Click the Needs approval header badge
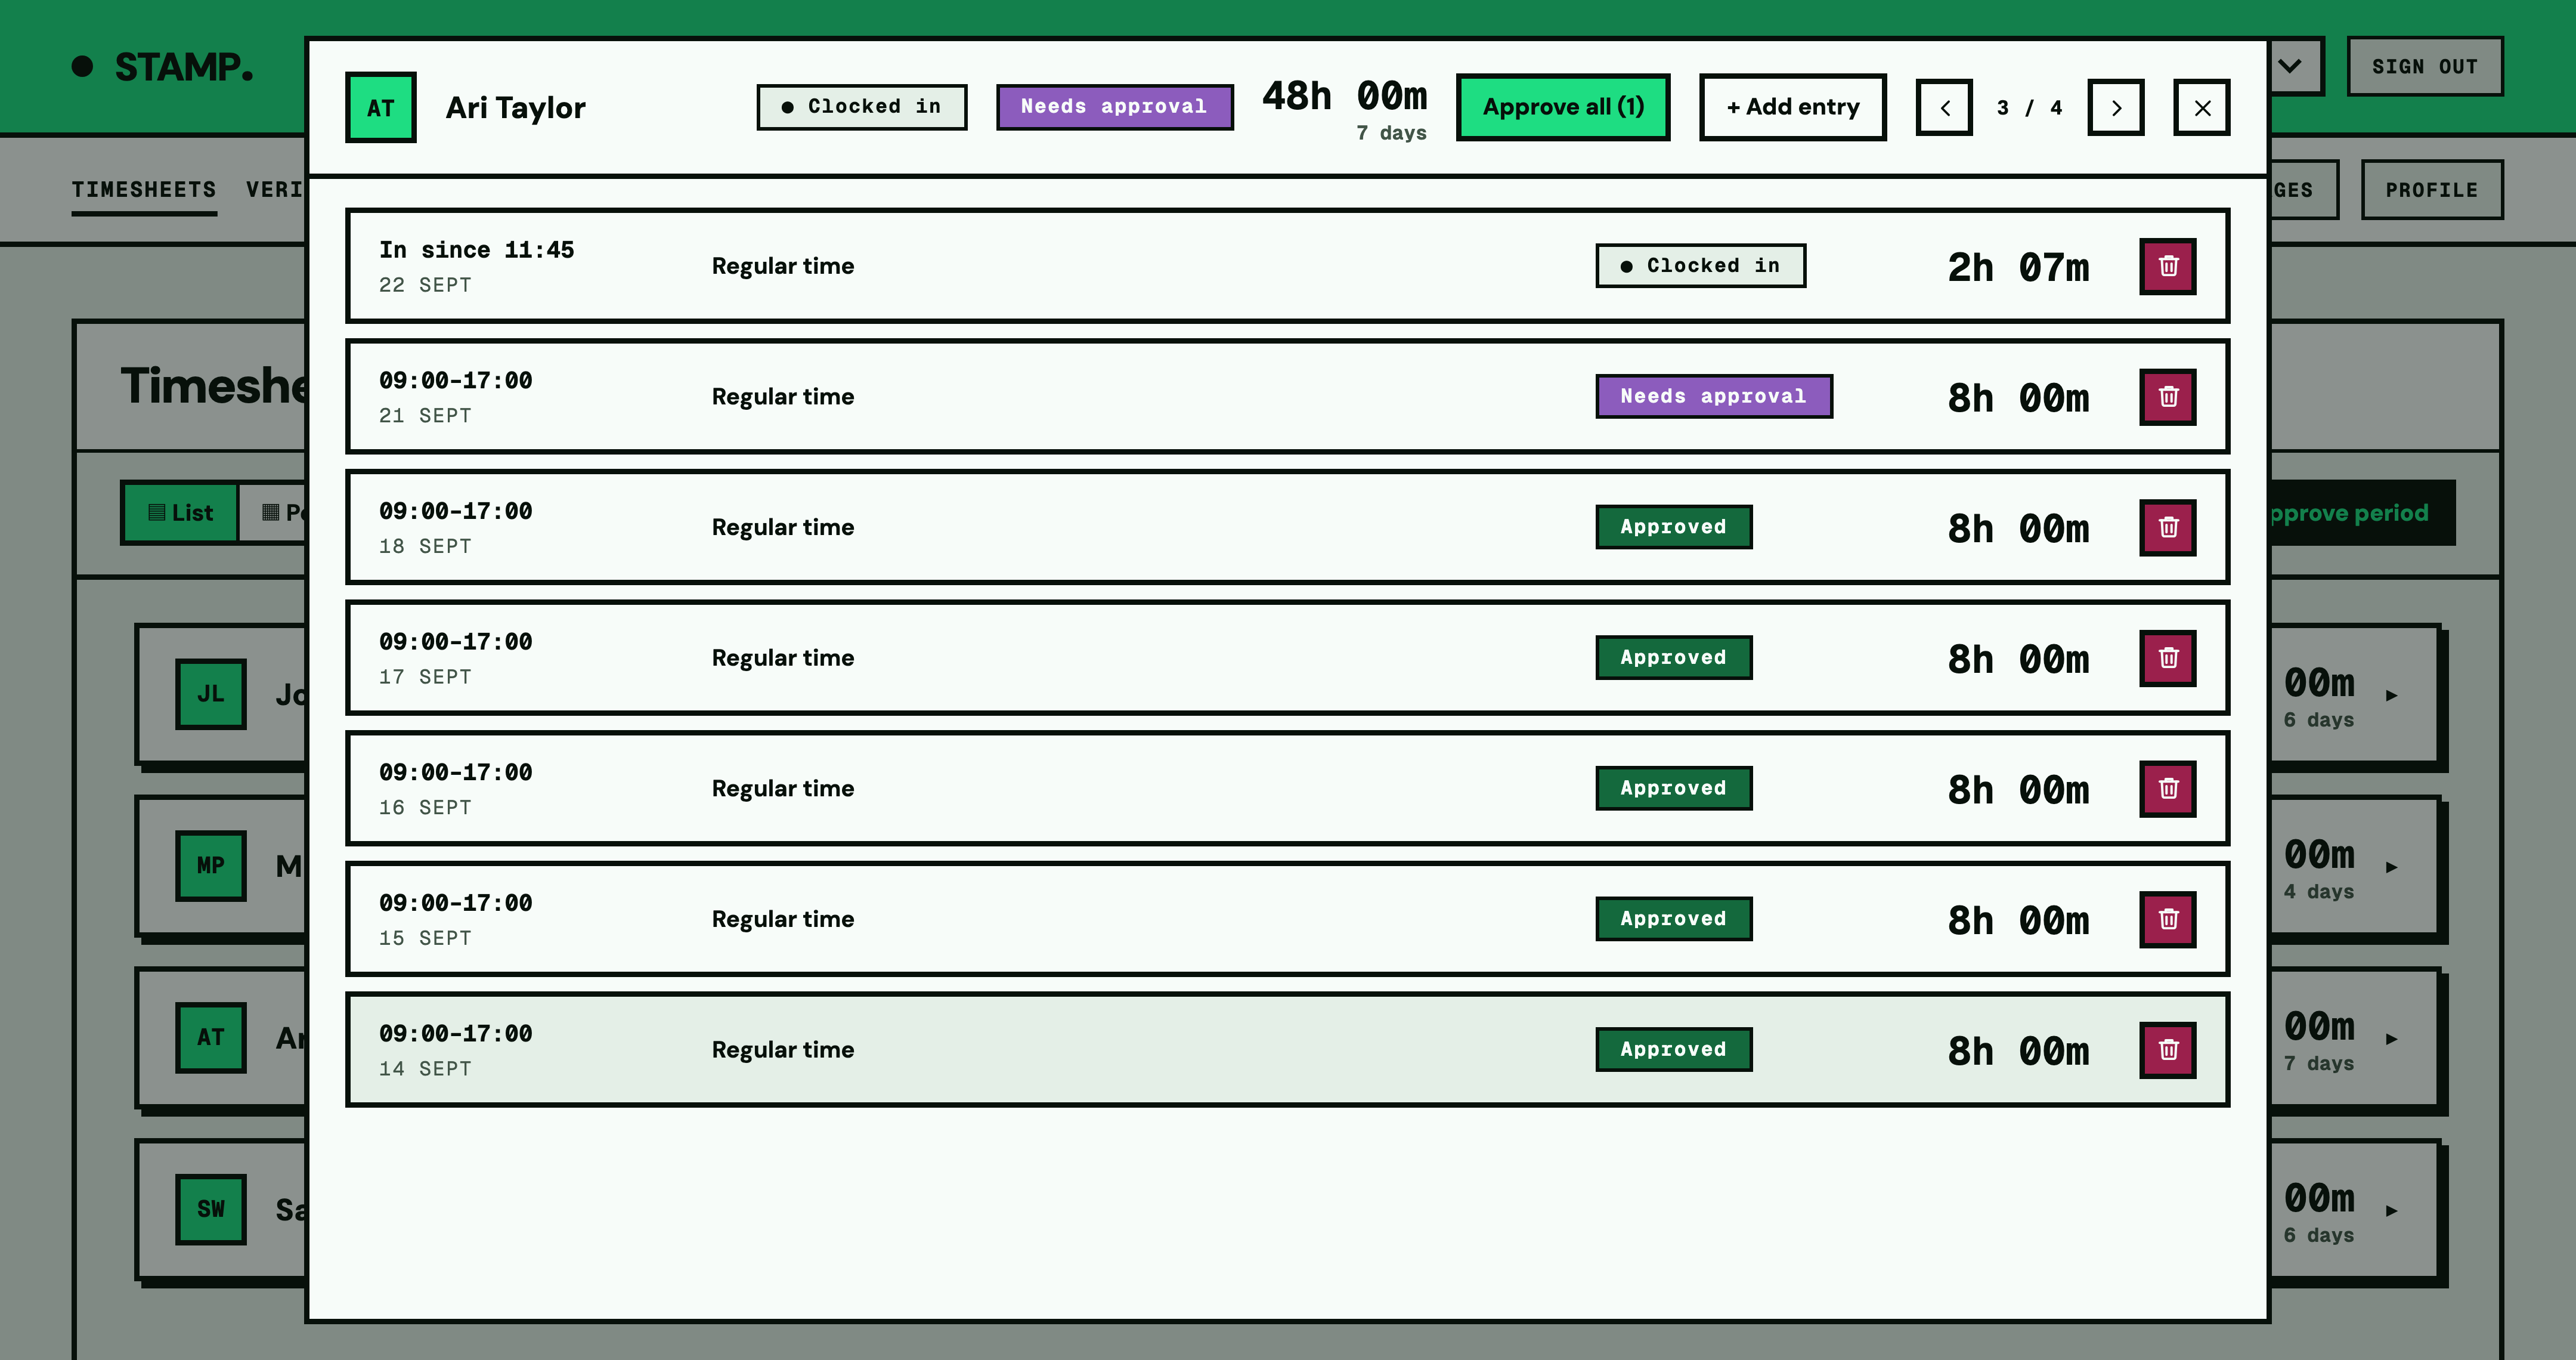Viewport: 2576px width, 1360px height. [x=1115, y=107]
